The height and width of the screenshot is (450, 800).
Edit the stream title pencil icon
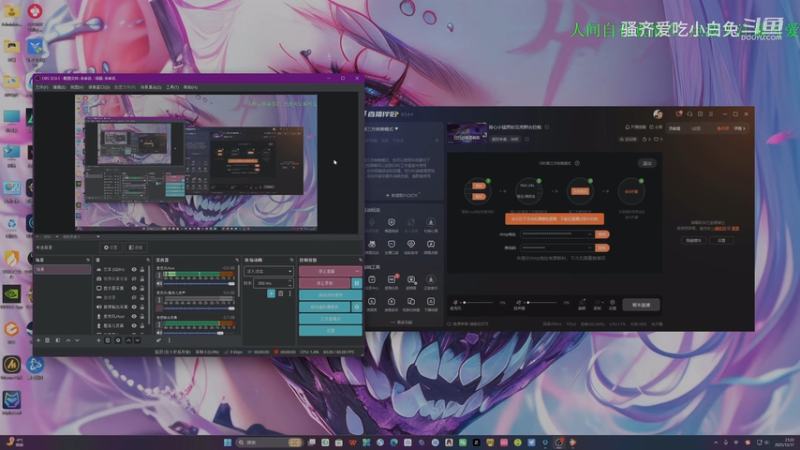(547, 127)
